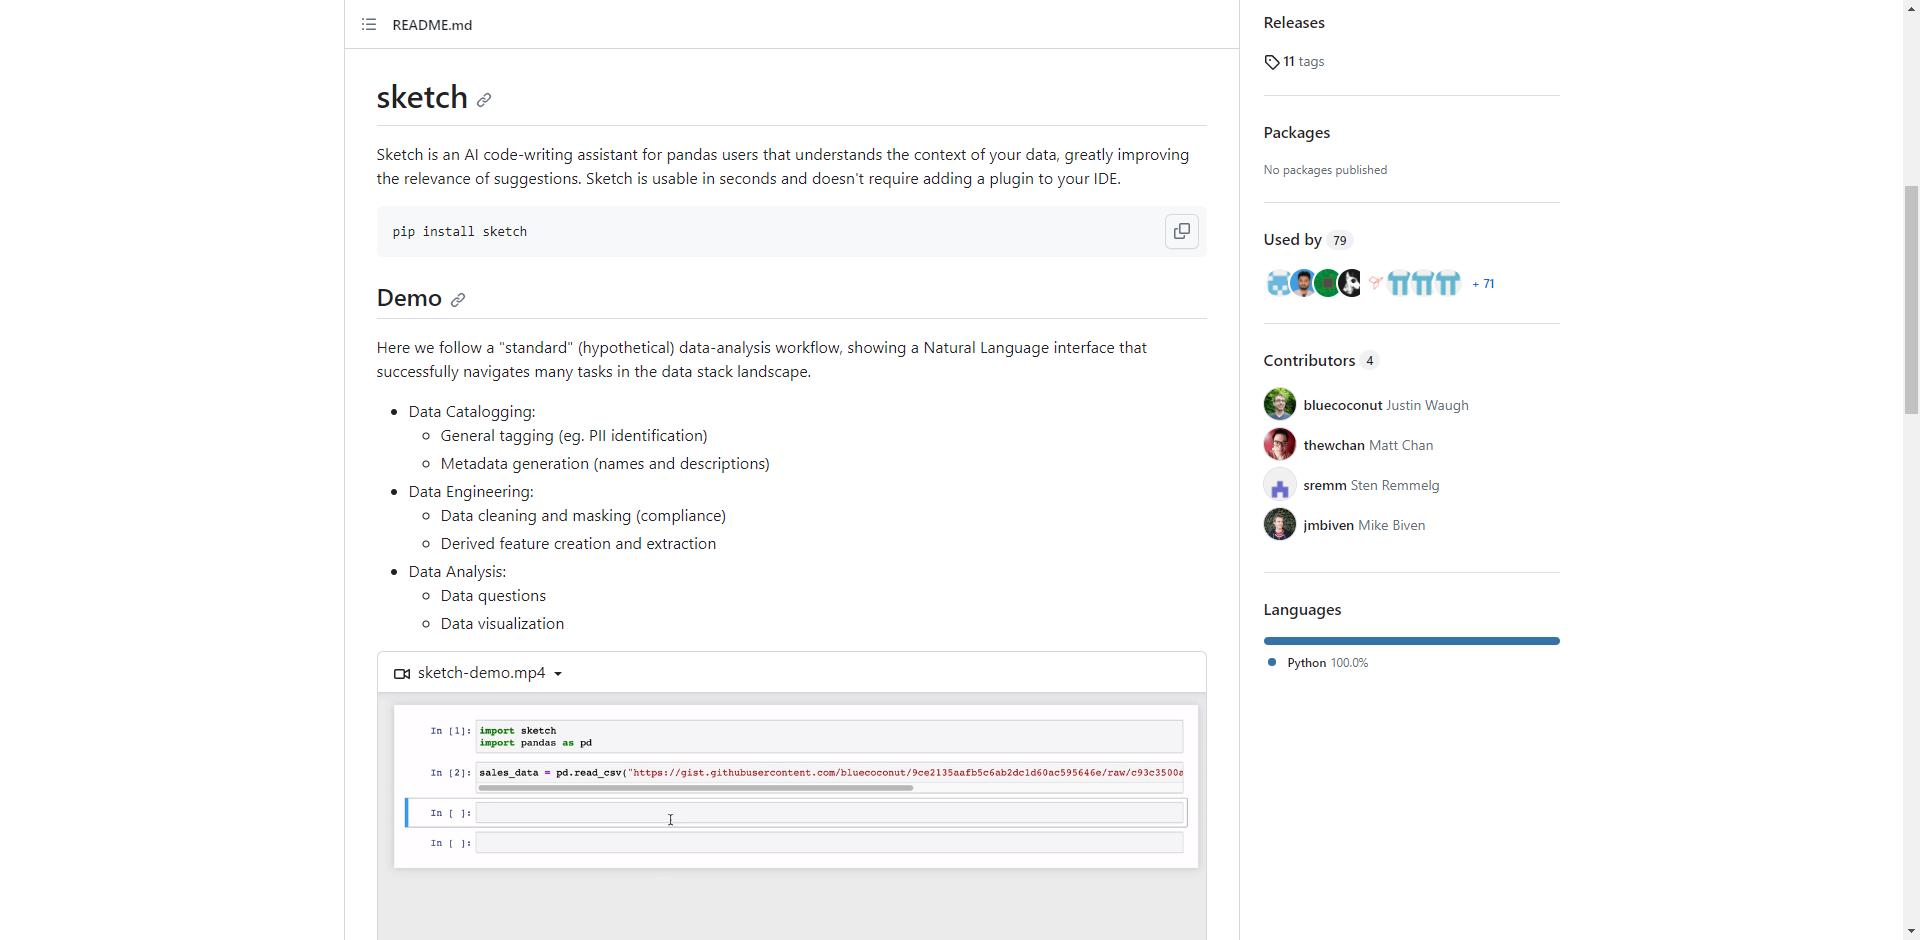This screenshot has width=1920, height=940.
Task: Click the tag icon under Releases
Action: click(1272, 62)
